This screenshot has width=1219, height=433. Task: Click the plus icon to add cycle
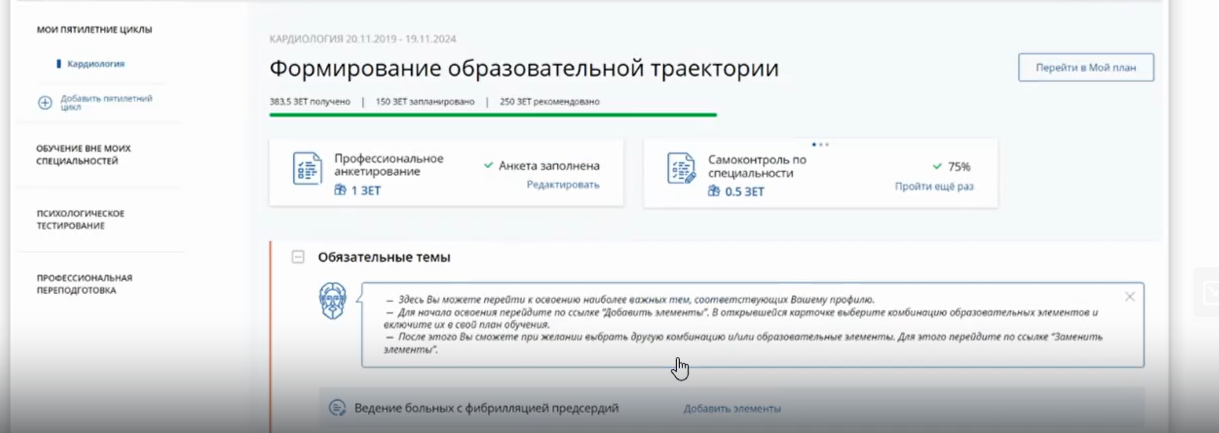(45, 103)
